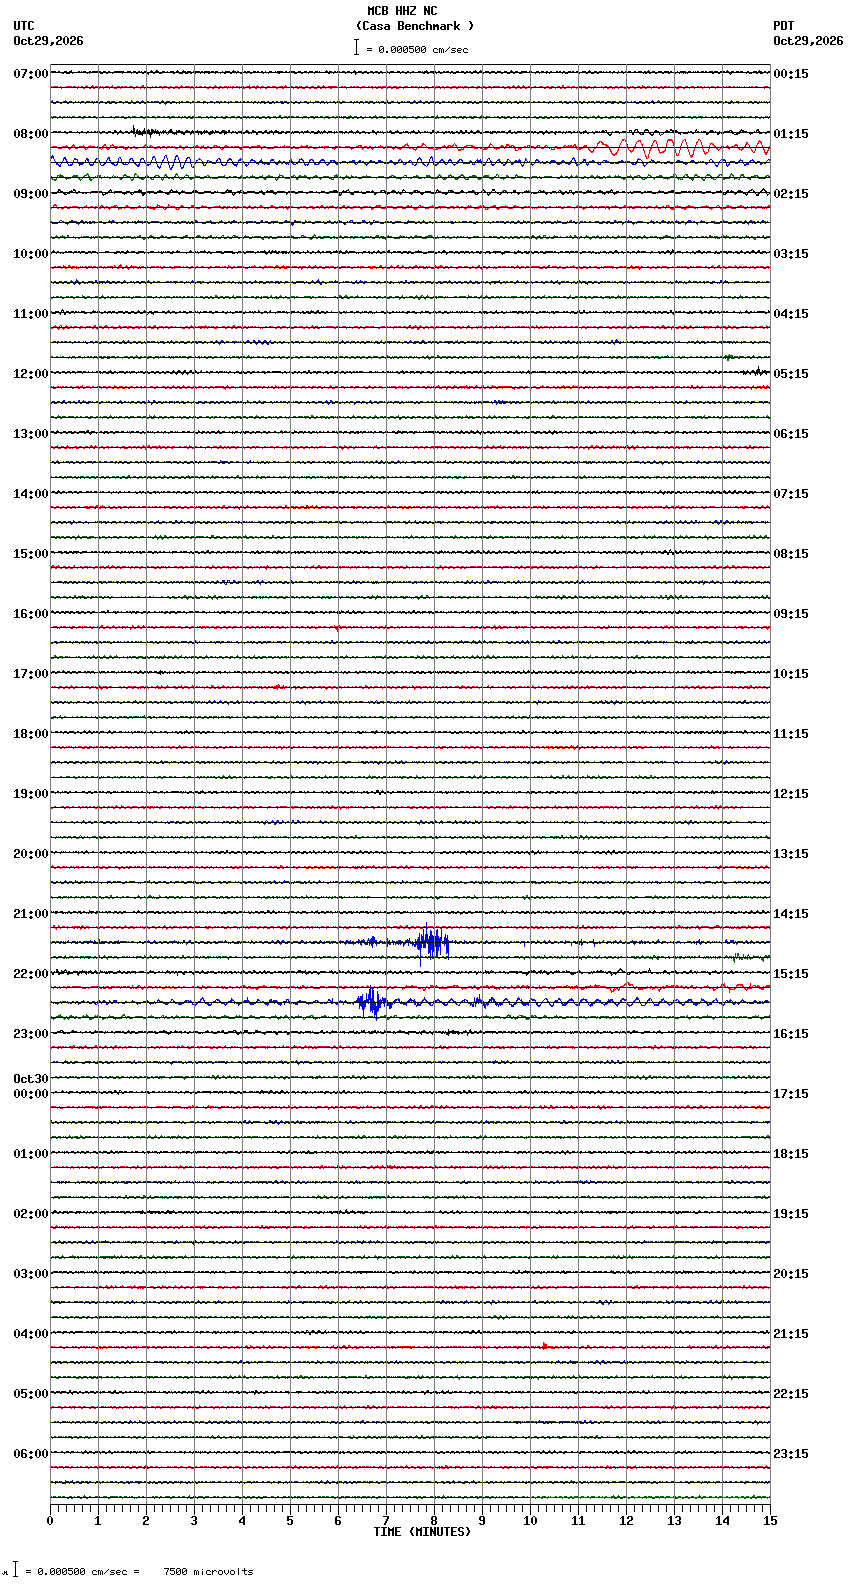Image resolution: width=850 pixels, height=1584 pixels.
Task: Click the small red spike in 04:15 trace
Action: 545,1346
